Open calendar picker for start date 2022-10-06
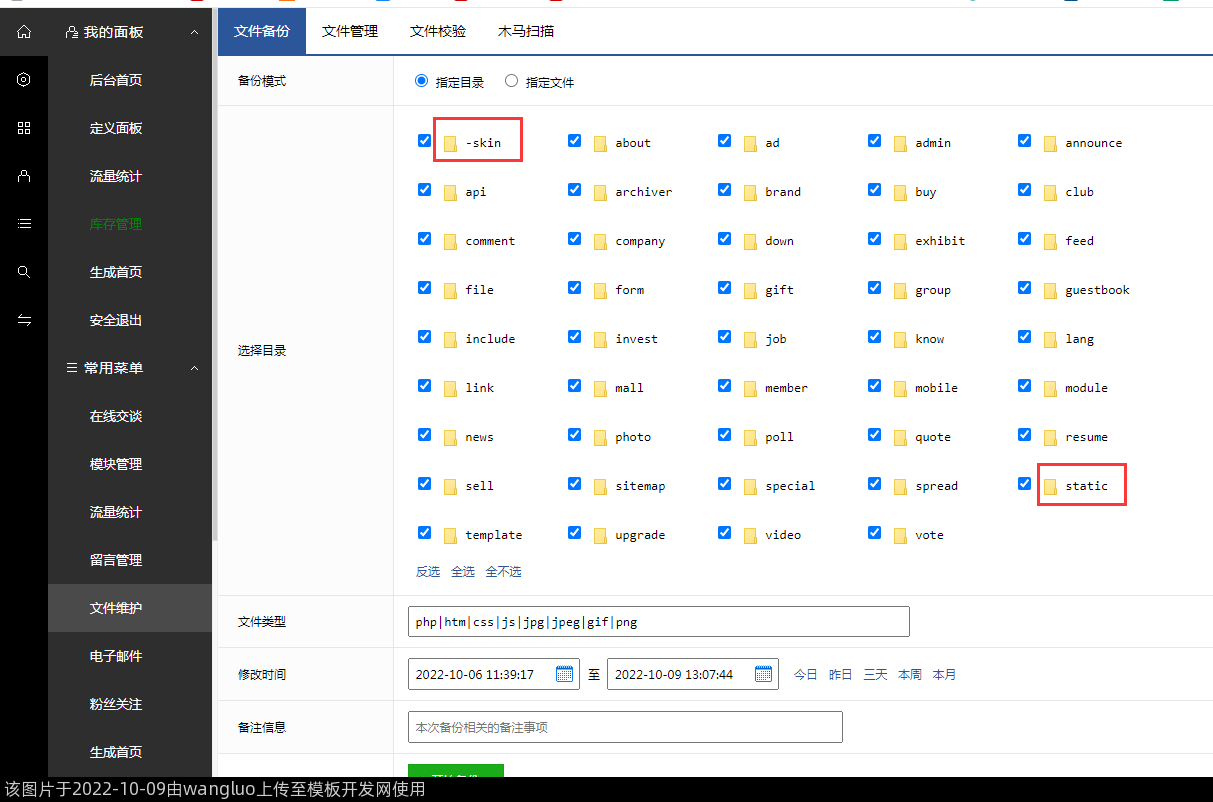 (564, 674)
